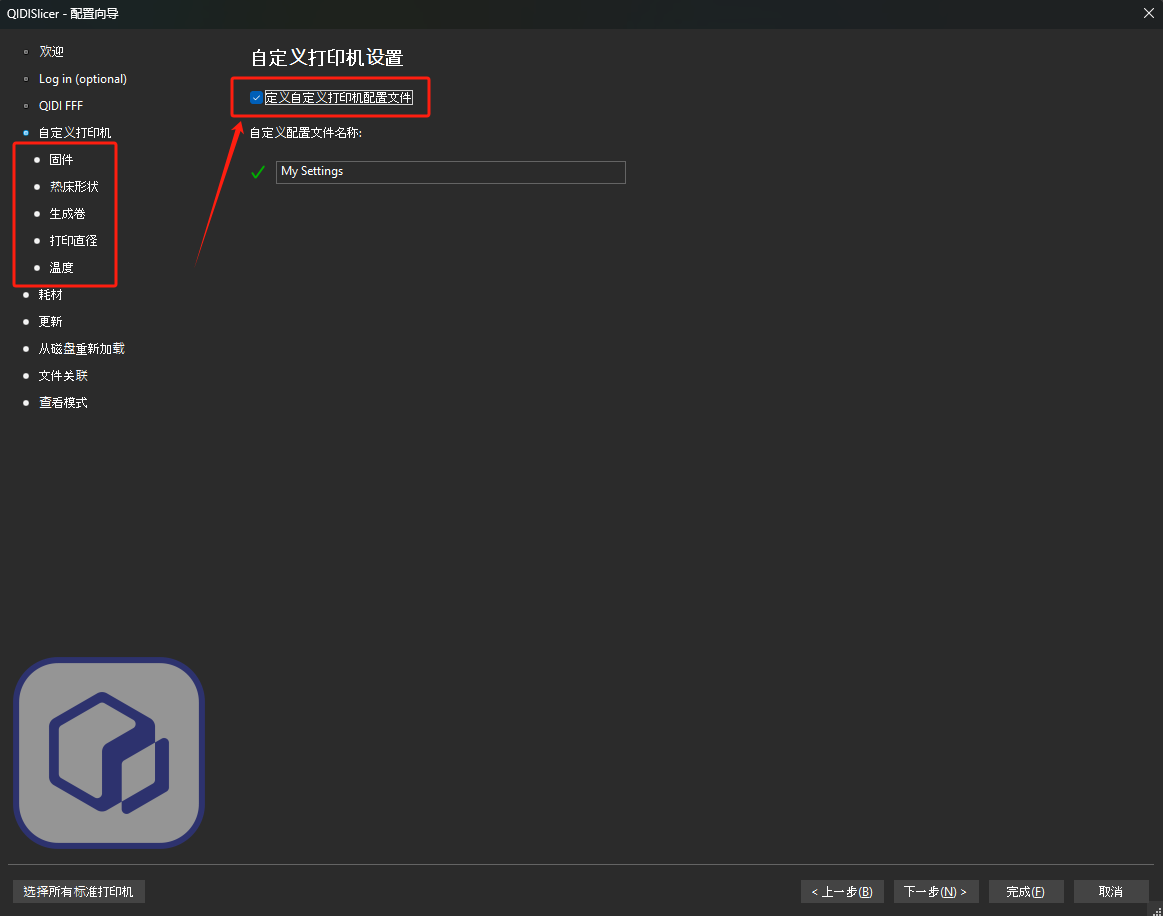Screen dimensions: 1163x916
Task: Open the 固件 sub-step
Action: (x=61, y=160)
